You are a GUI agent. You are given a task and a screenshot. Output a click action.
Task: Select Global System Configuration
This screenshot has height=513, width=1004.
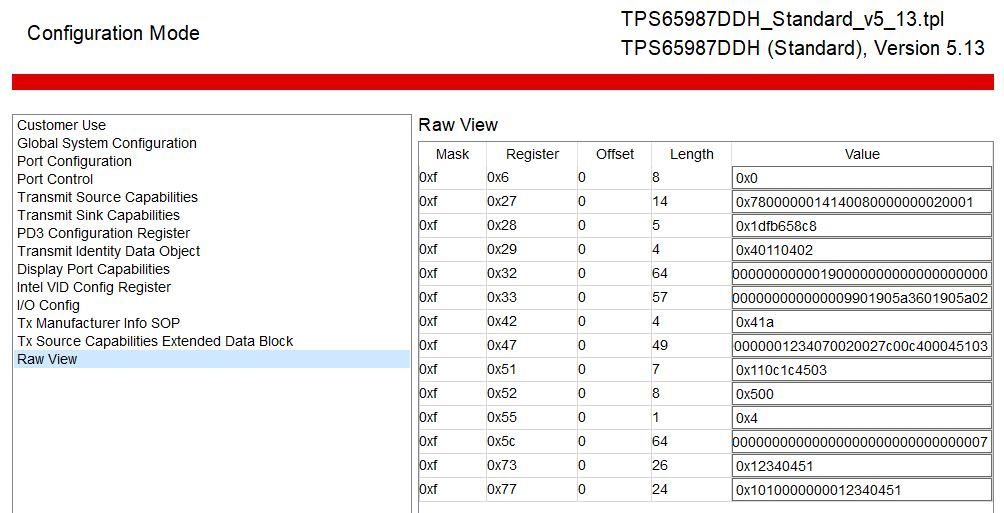tap(211, 143)
